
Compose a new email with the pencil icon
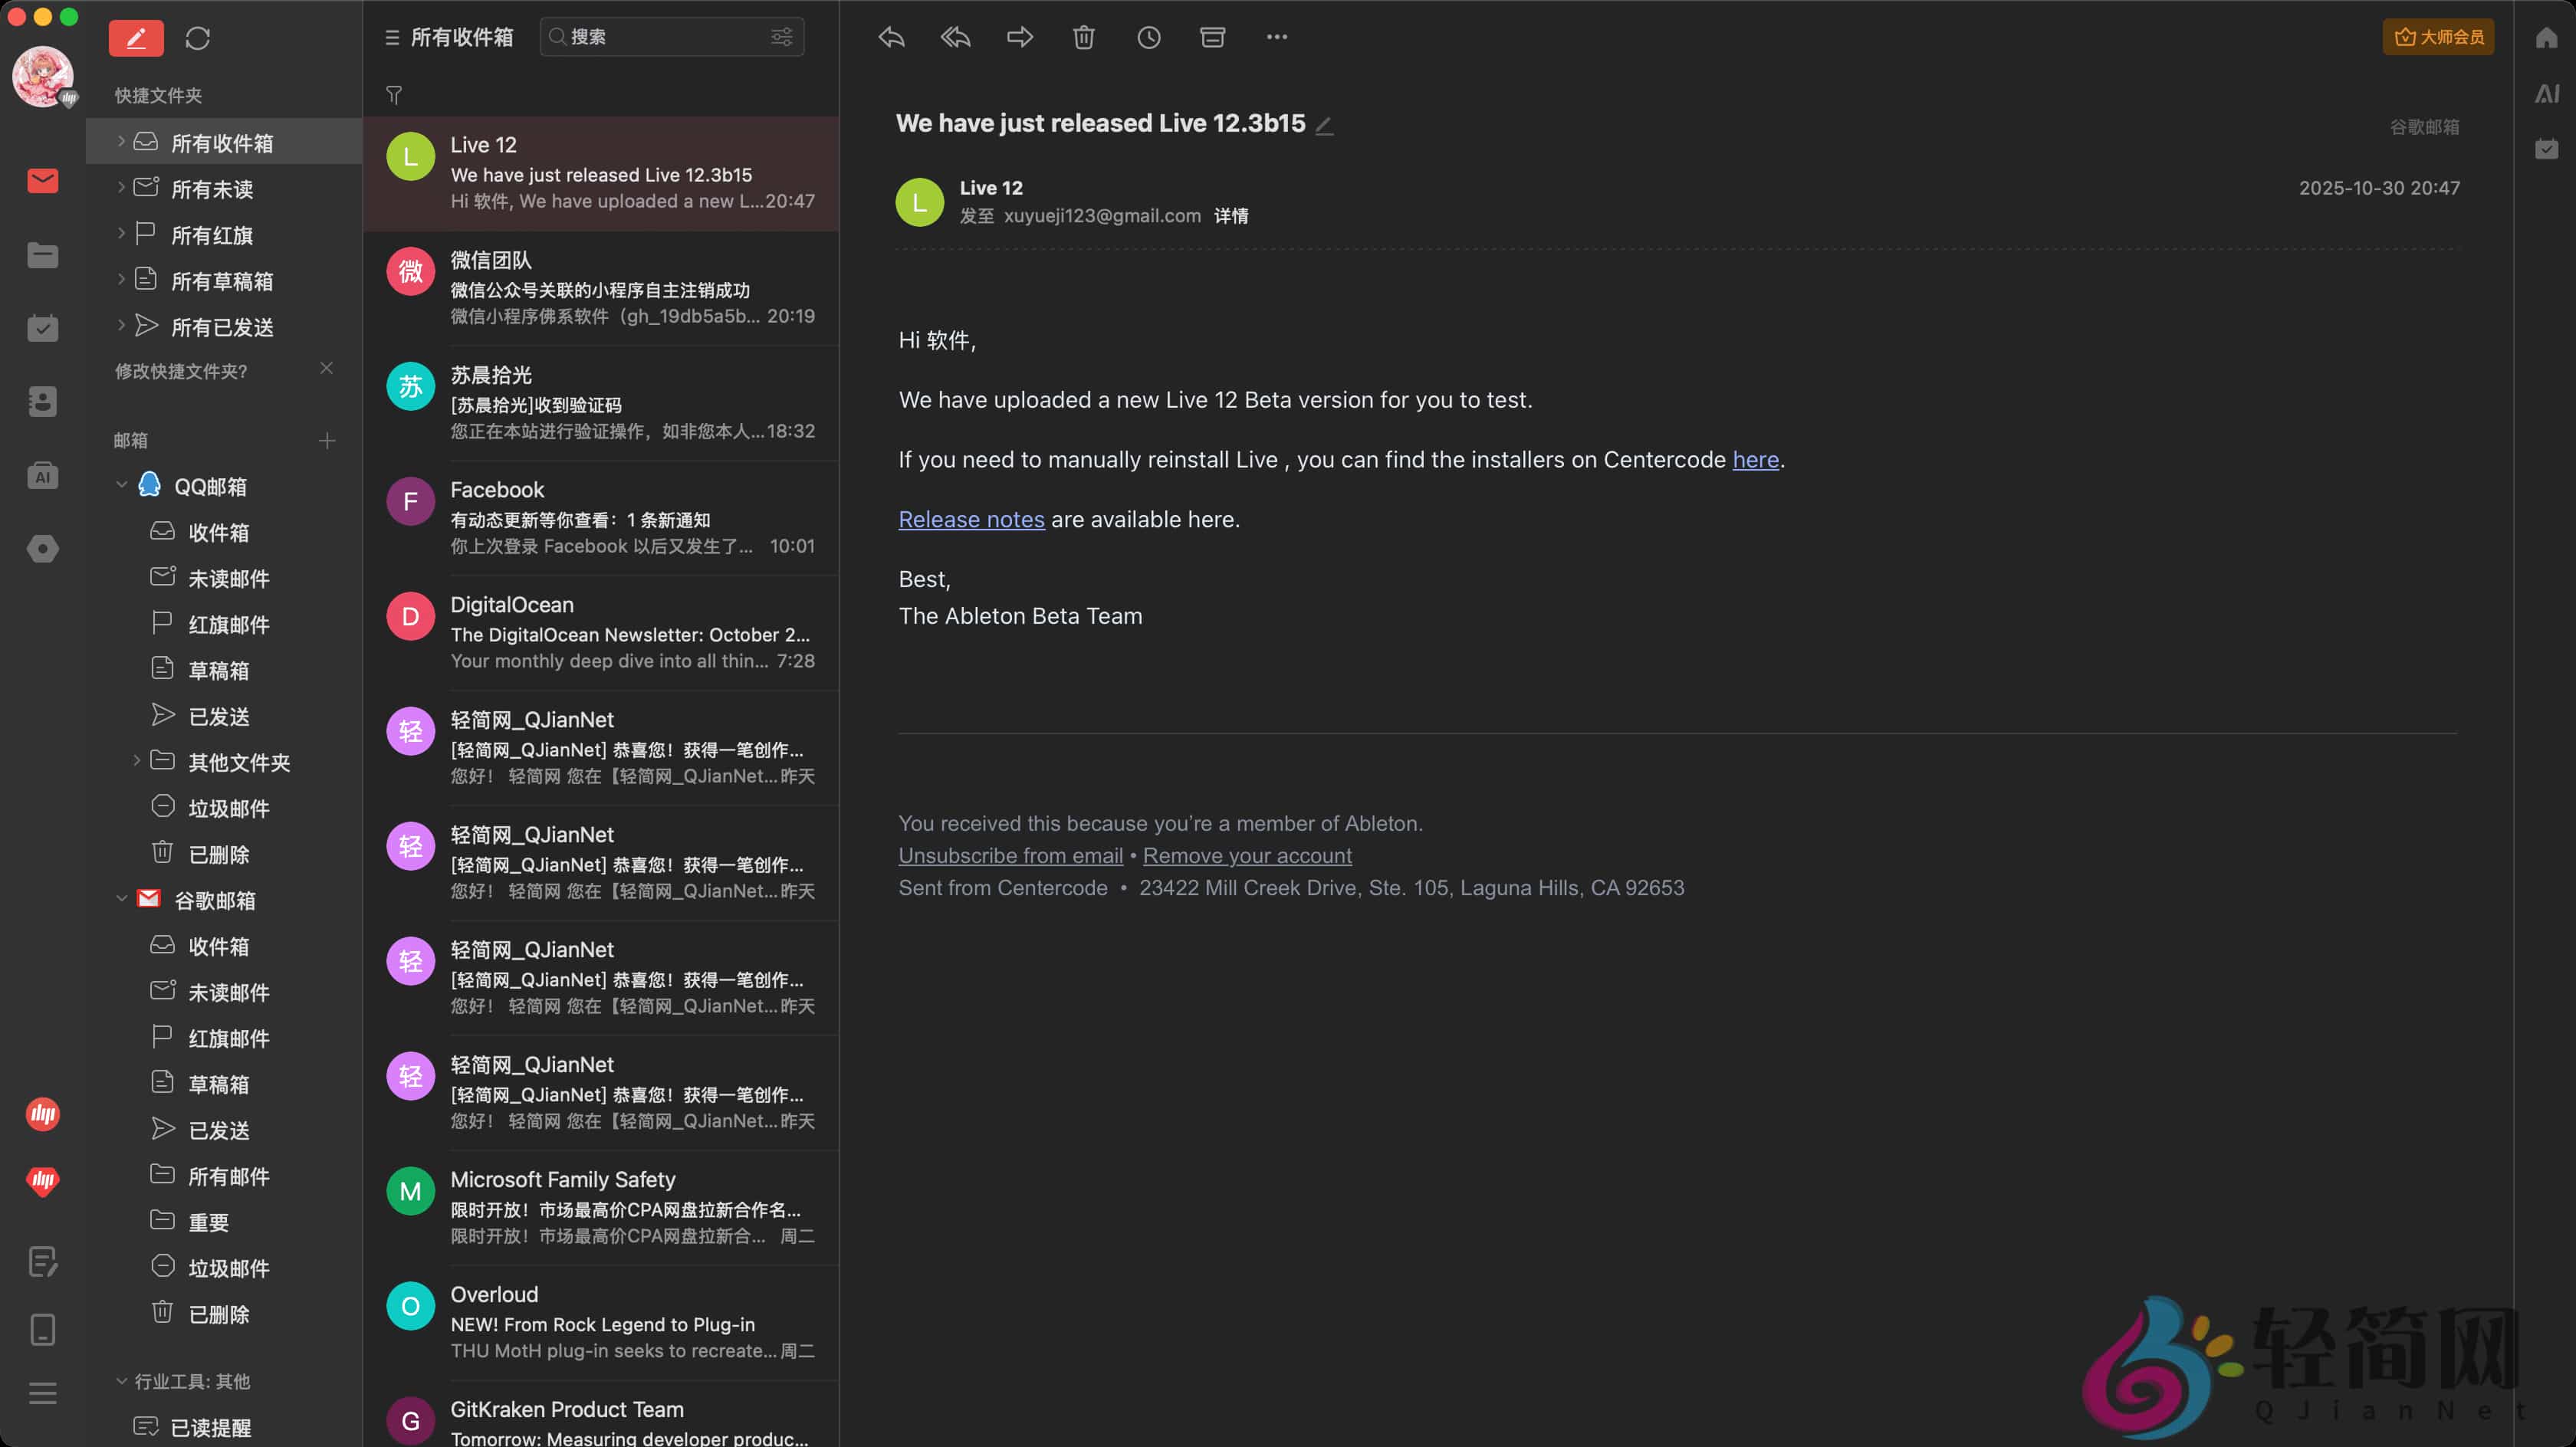click(136, 37)
